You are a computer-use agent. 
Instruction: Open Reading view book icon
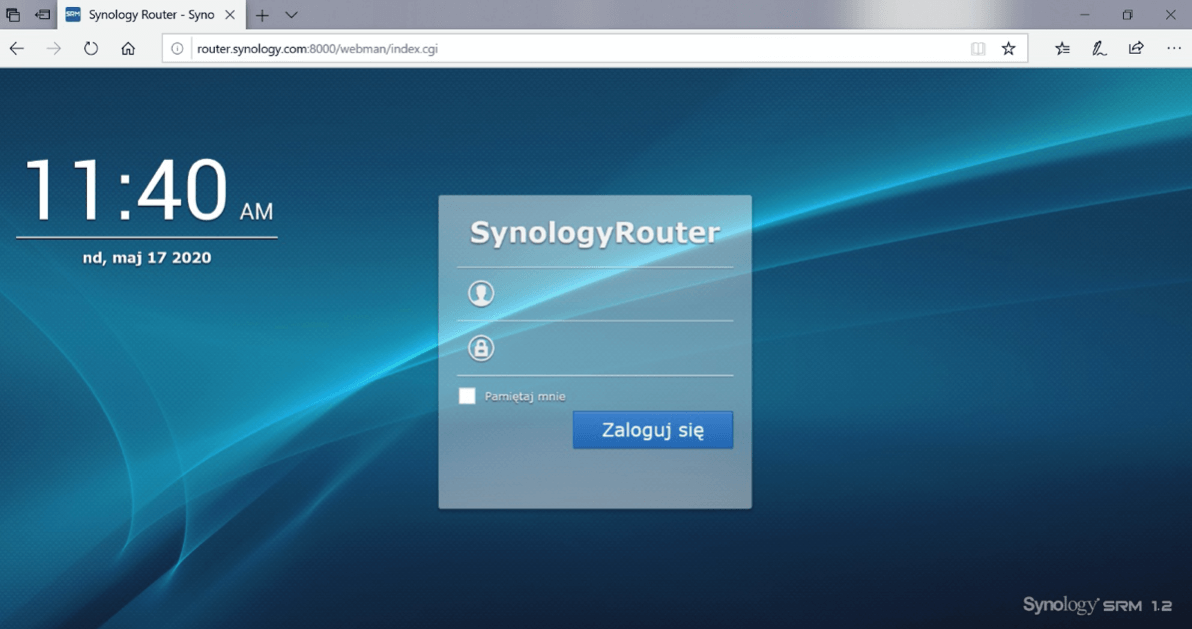tap(978, 48)
